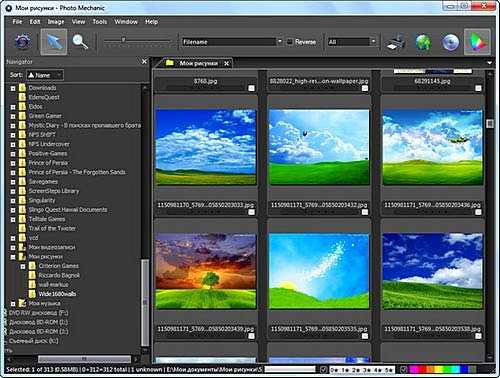The height and width of the screenshot is (378, 500).
Task: Expand the Criterion Games folder node
Action: pos(23,266)
